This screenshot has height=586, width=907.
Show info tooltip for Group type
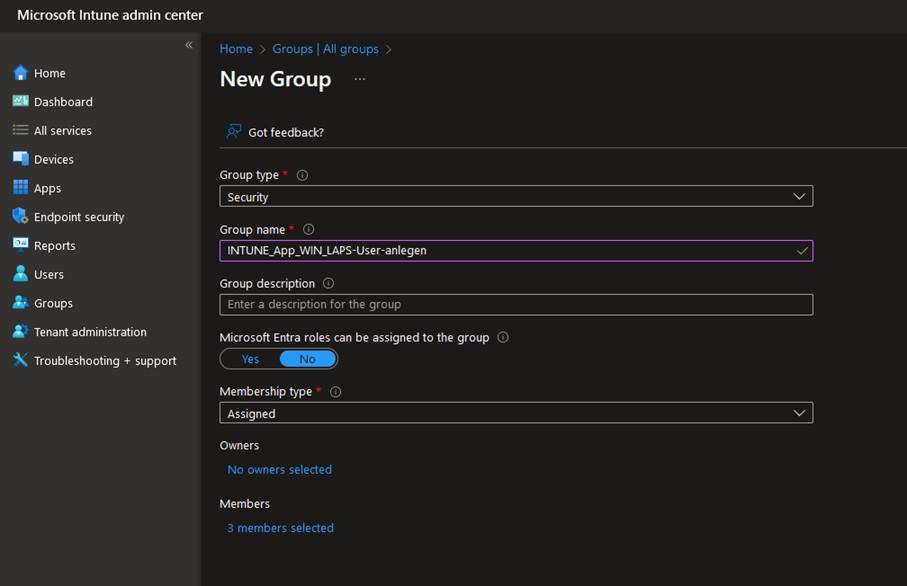point(302,175)
